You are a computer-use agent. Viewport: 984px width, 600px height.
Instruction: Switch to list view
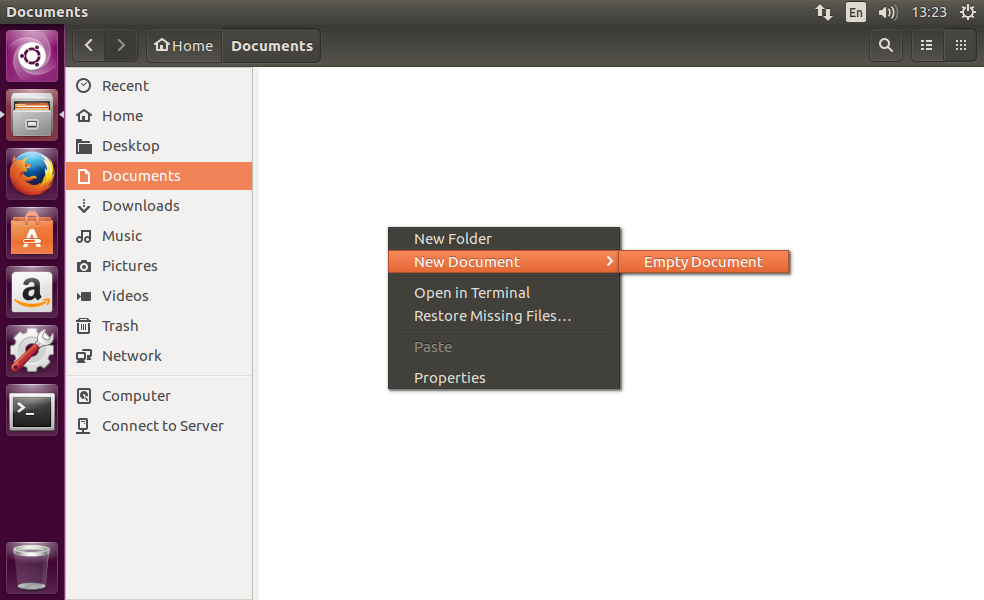coord(927,45)
